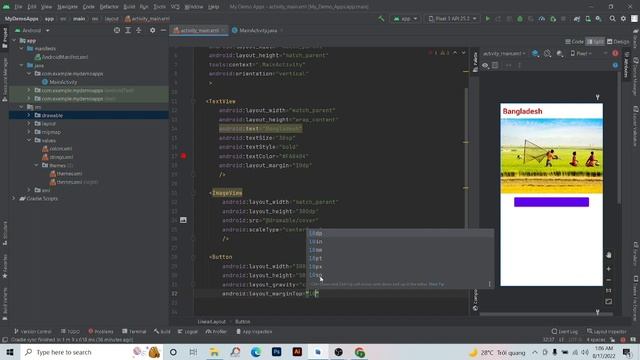
Task: Expand the drawable folder arrow
Action: (29, 116)
